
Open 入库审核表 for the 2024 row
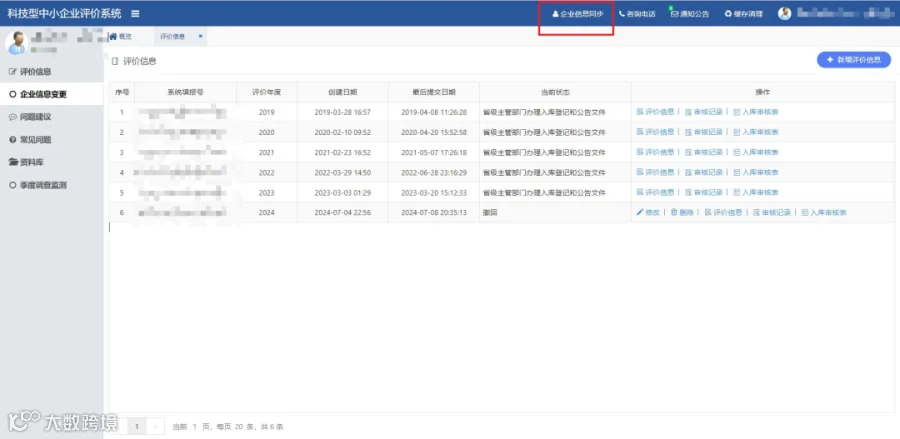824,212
